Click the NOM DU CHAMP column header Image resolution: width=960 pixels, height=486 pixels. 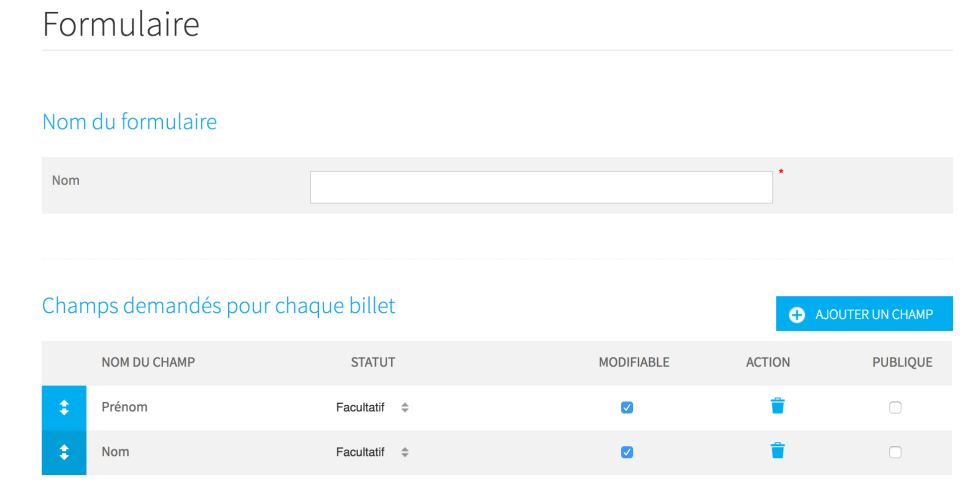click(x=148, y=362)
